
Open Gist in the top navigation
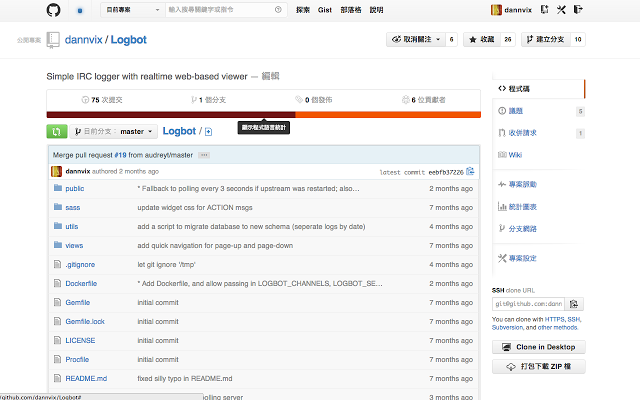click(x=325, y=10)
